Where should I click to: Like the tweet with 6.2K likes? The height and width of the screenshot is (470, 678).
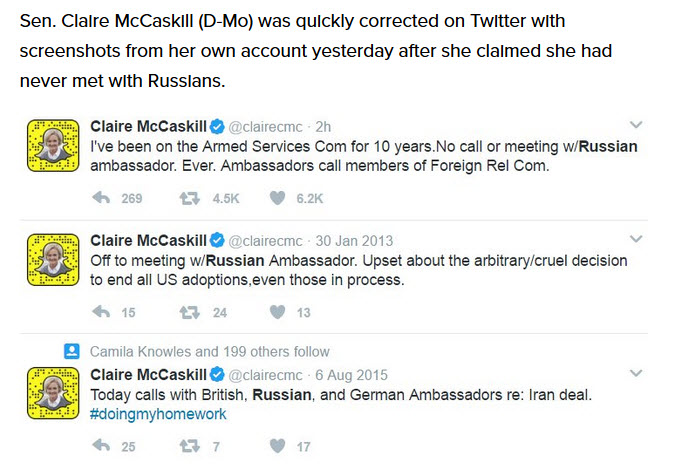(x=277, y=198)
